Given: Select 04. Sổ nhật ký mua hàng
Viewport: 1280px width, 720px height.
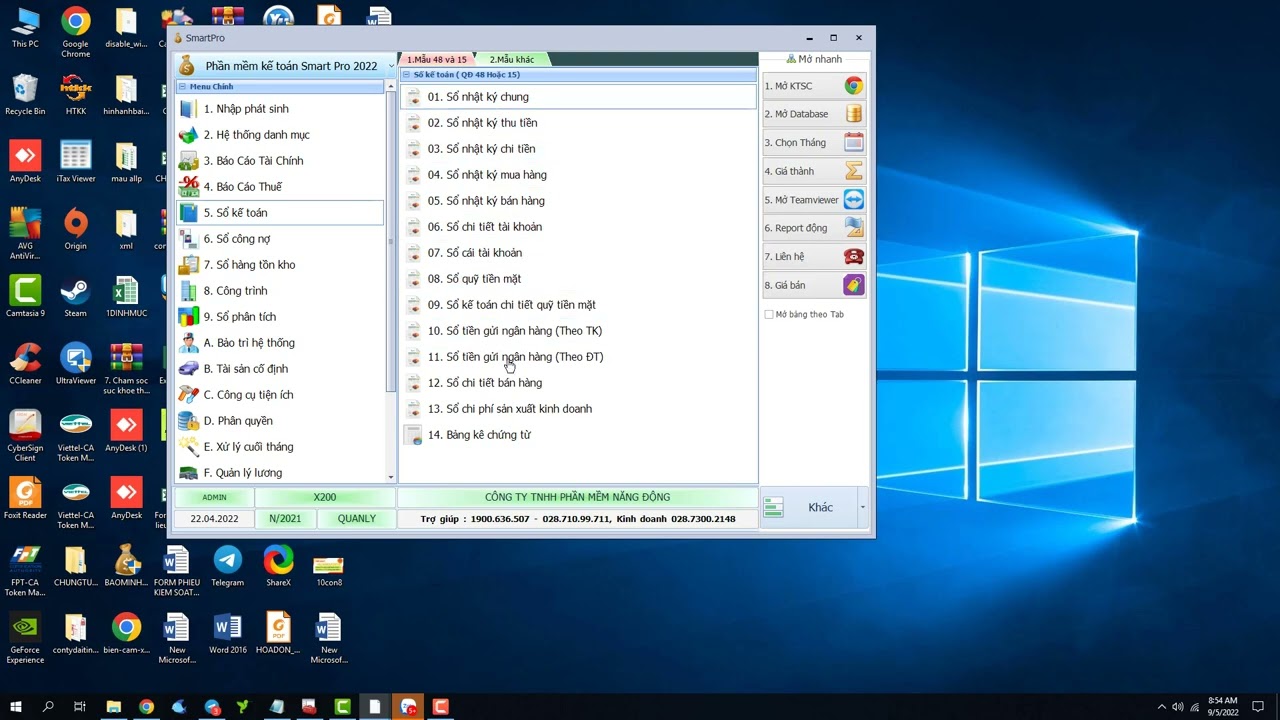Looking at the screenshot, I should (x=578, y=175).
